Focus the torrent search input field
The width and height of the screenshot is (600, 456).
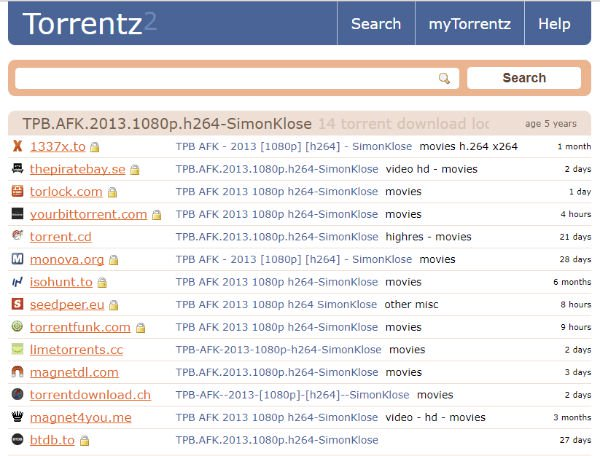click(x=237, y=78)
